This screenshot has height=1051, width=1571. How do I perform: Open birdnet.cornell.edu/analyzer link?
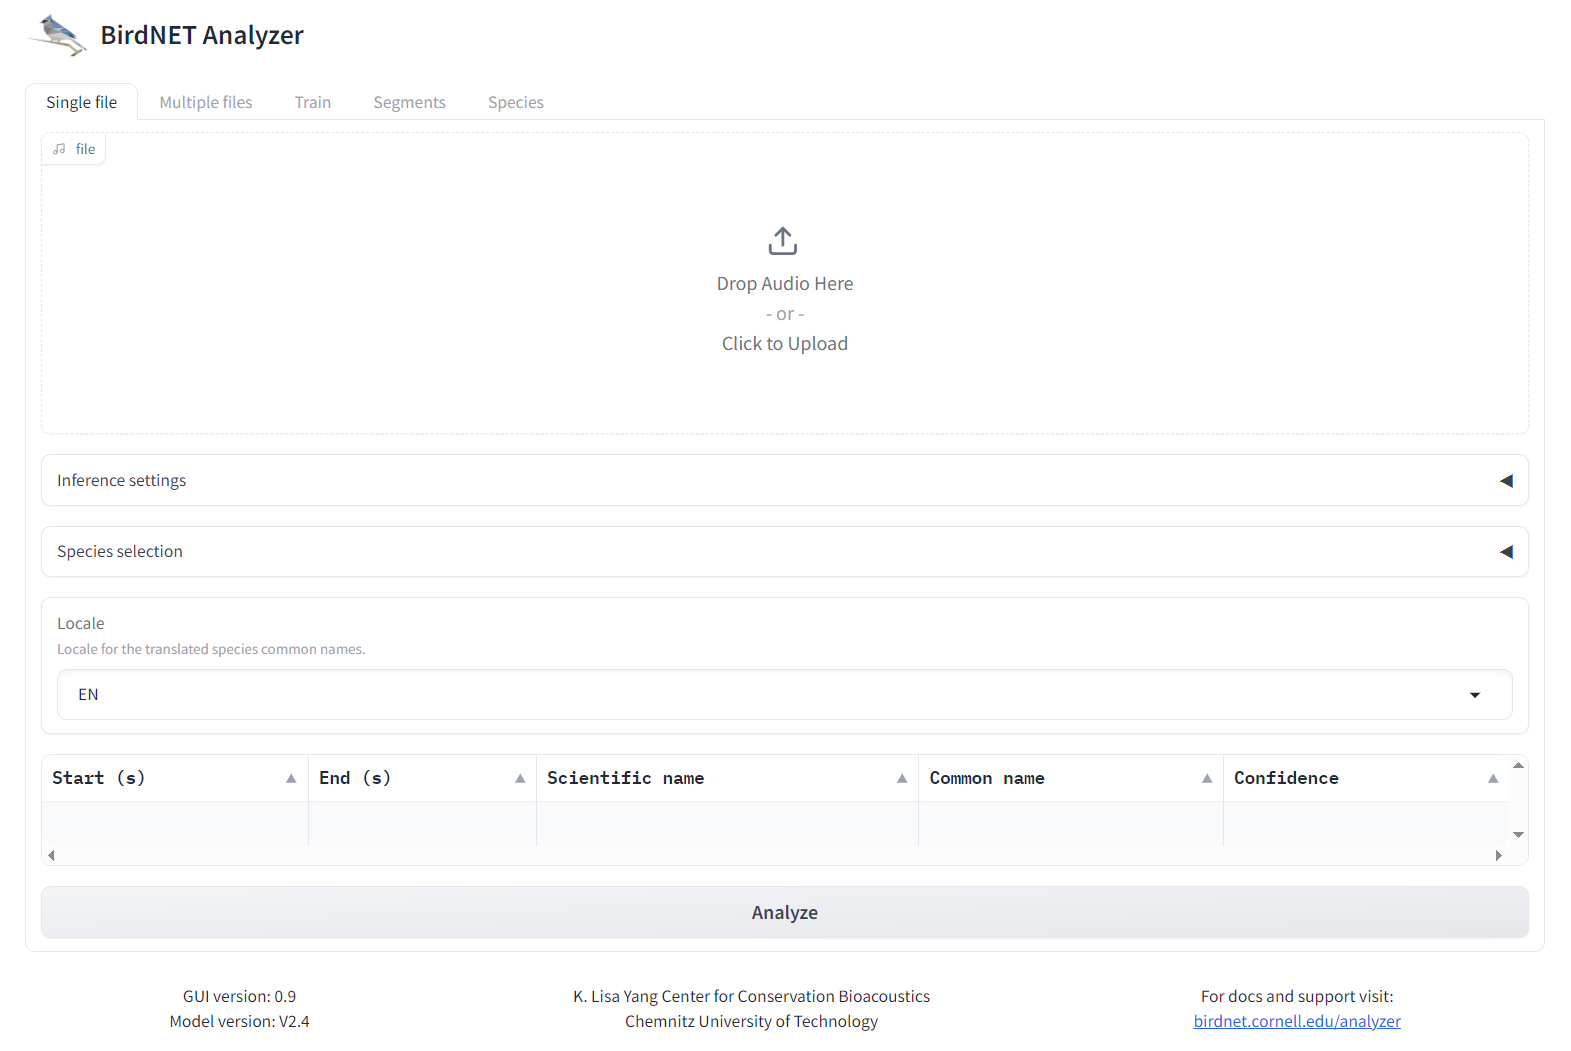tap(1297, 1021)
